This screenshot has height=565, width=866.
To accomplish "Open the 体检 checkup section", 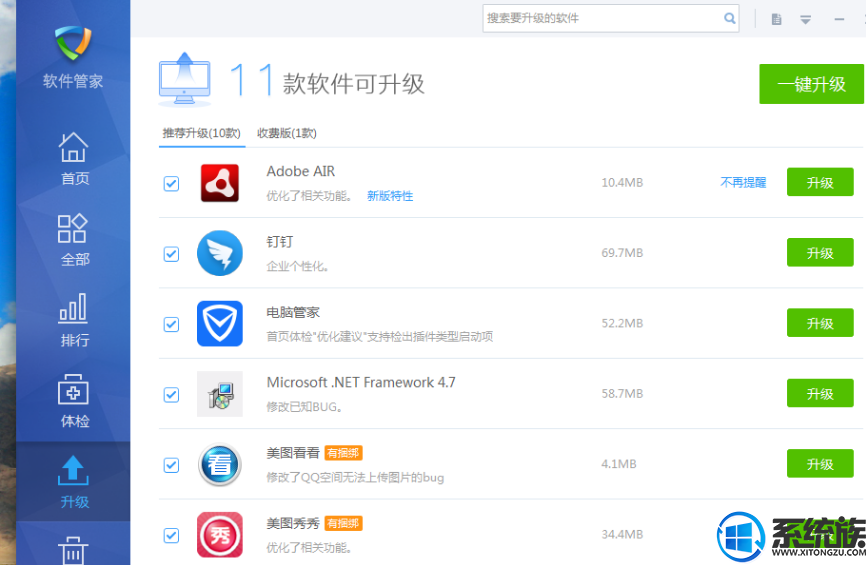I will pos(73,401).
